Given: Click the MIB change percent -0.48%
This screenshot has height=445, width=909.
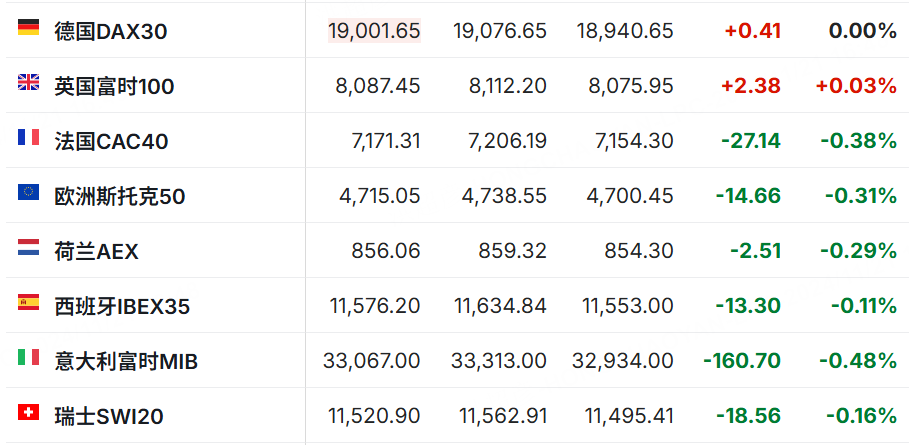Looking at the screenshot, I should [858, 361].
